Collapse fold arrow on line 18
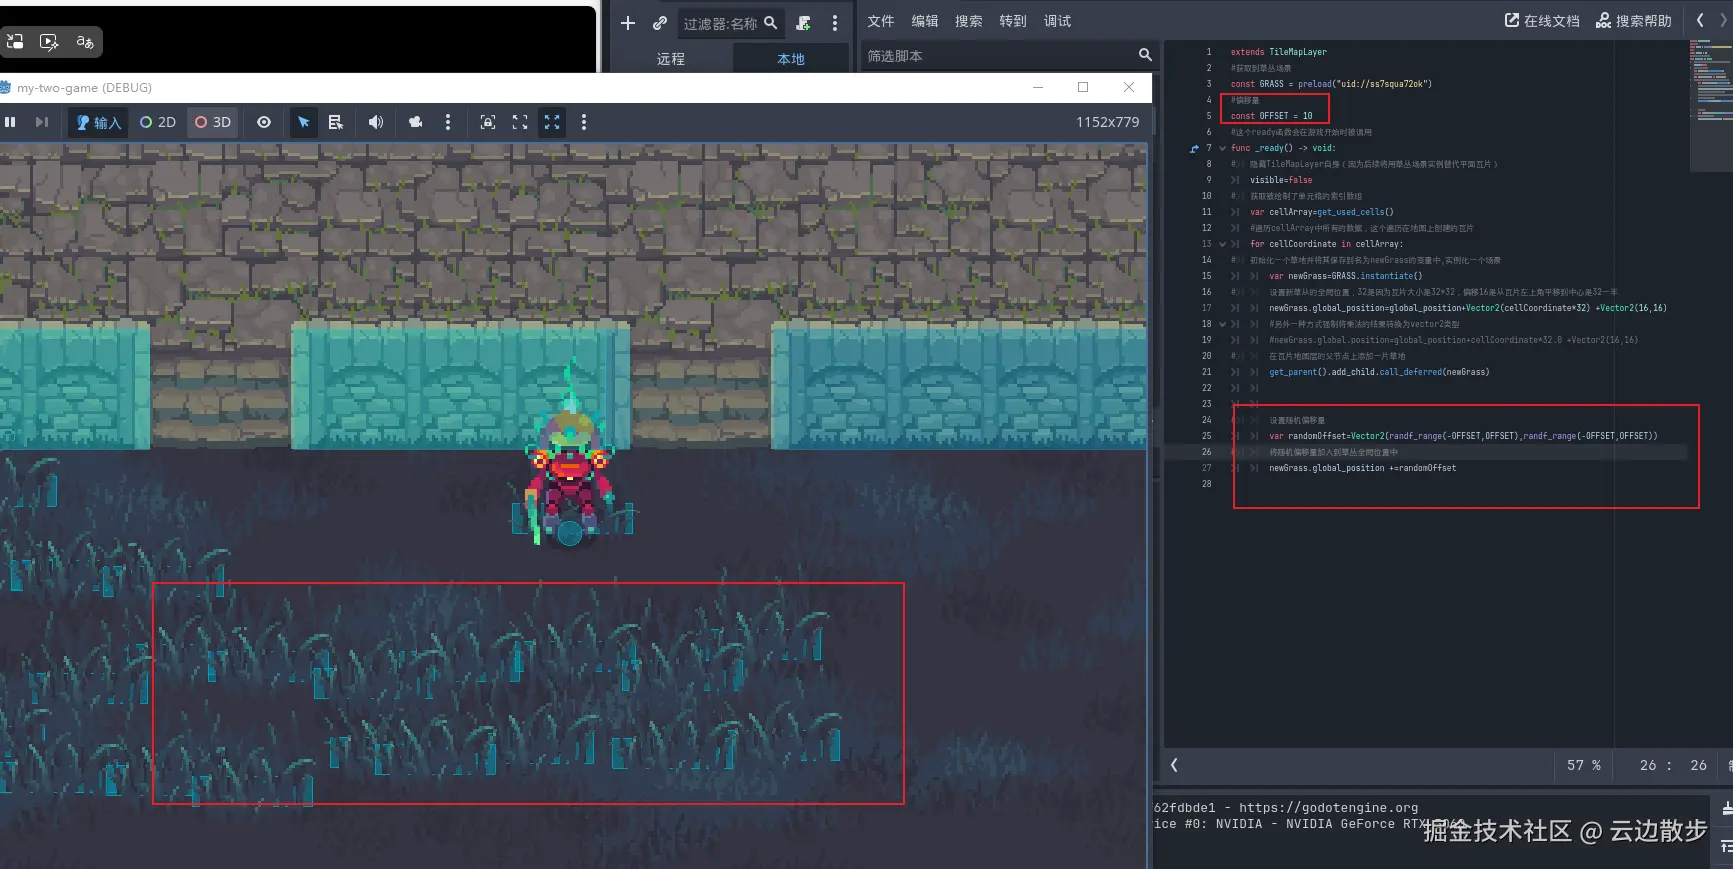This screenshot has height=869, width=1733. pos(1222,324)
